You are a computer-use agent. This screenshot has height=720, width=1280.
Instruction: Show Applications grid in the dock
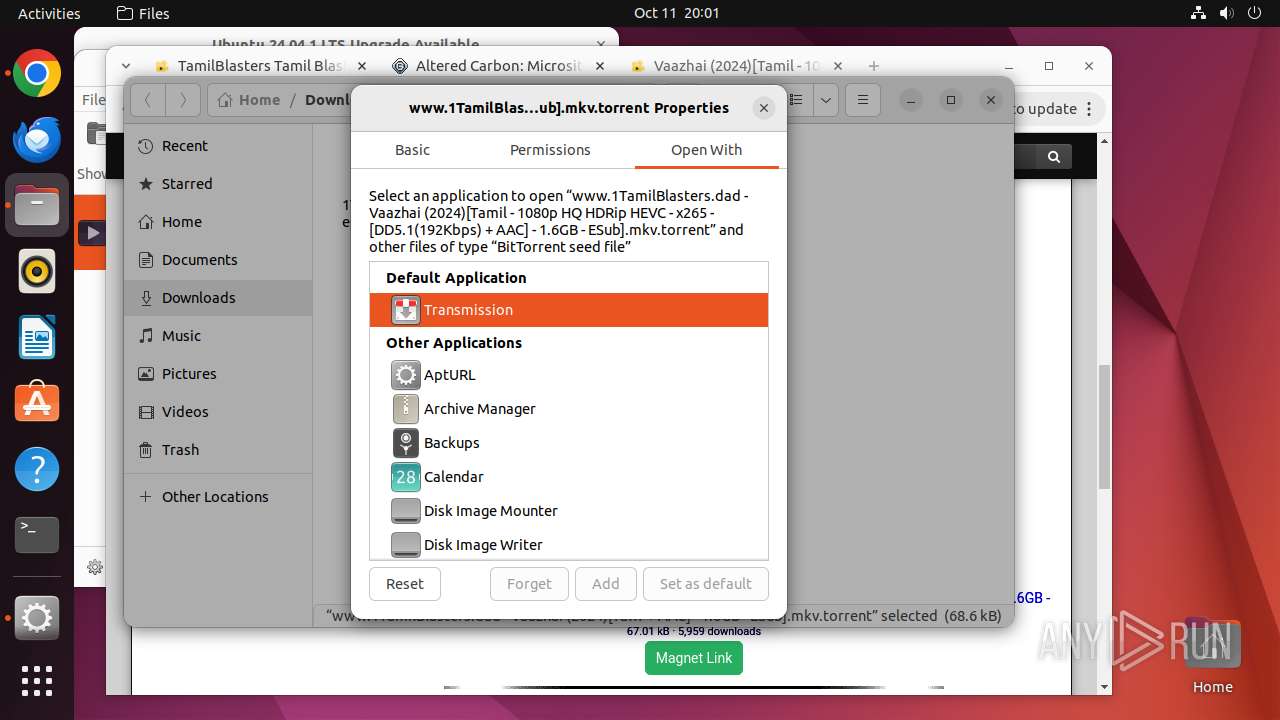37,681
